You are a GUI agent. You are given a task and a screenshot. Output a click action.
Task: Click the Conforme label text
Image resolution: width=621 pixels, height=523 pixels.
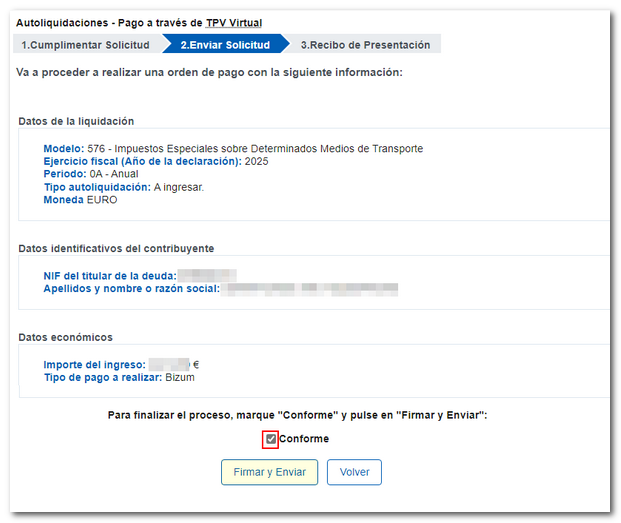304,439
